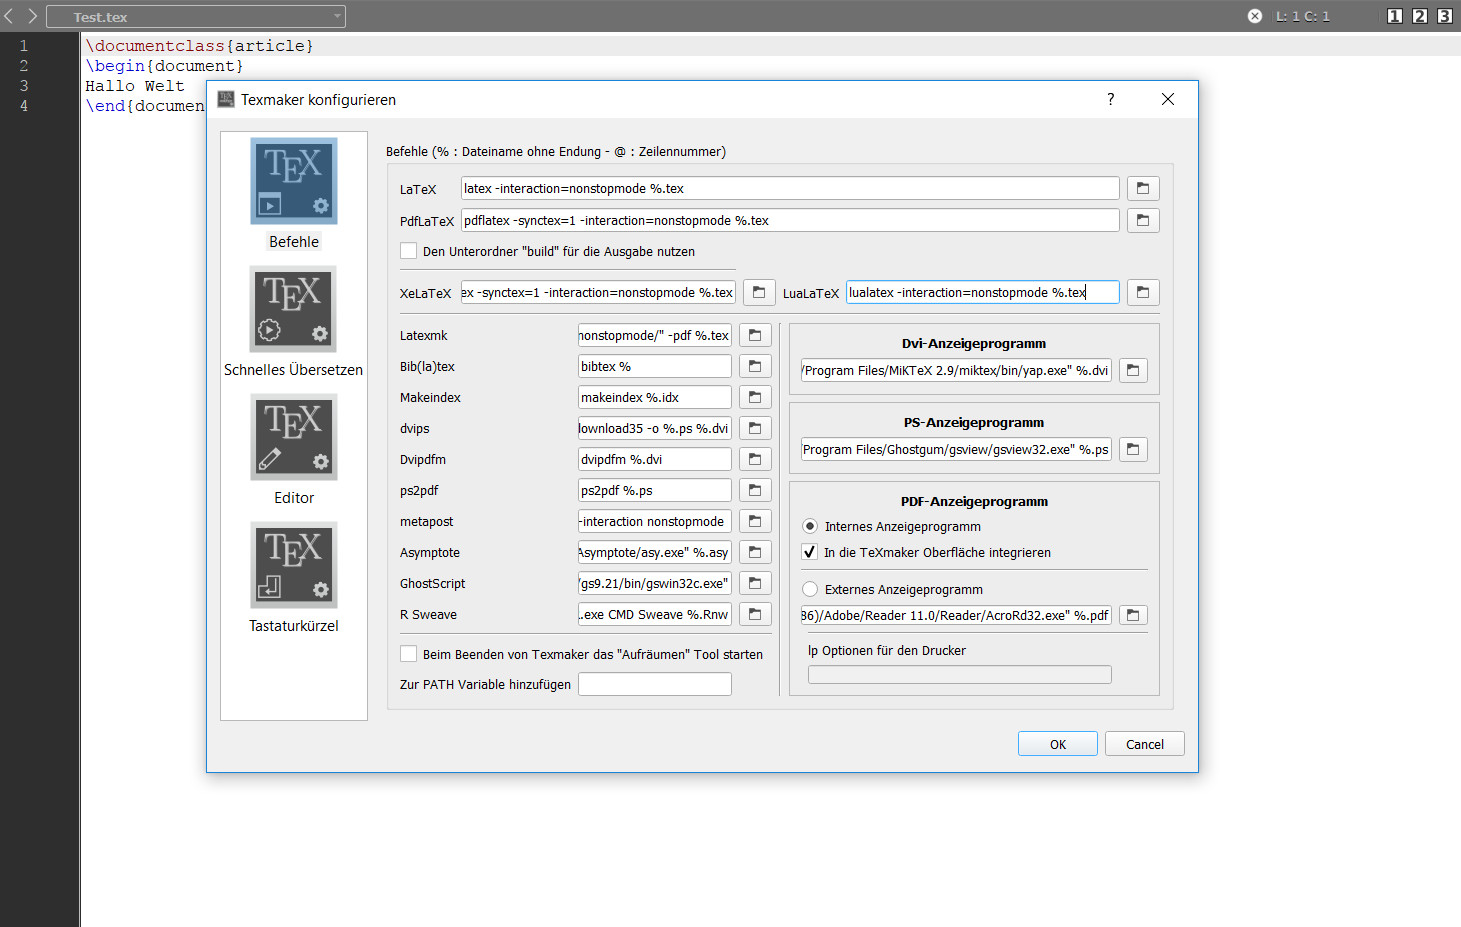Browse for the dvips executable
Screen dimensions: 1461x927
755,428
